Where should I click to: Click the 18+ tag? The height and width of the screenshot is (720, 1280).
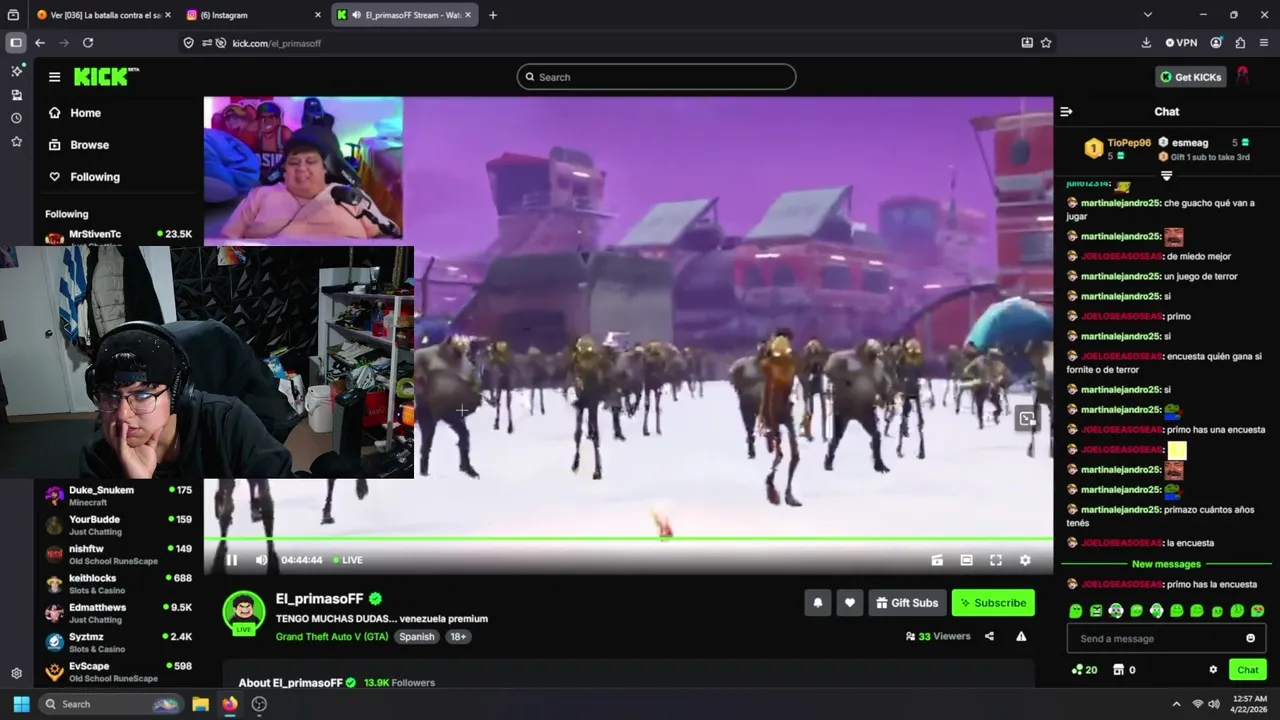pos(458,636)
